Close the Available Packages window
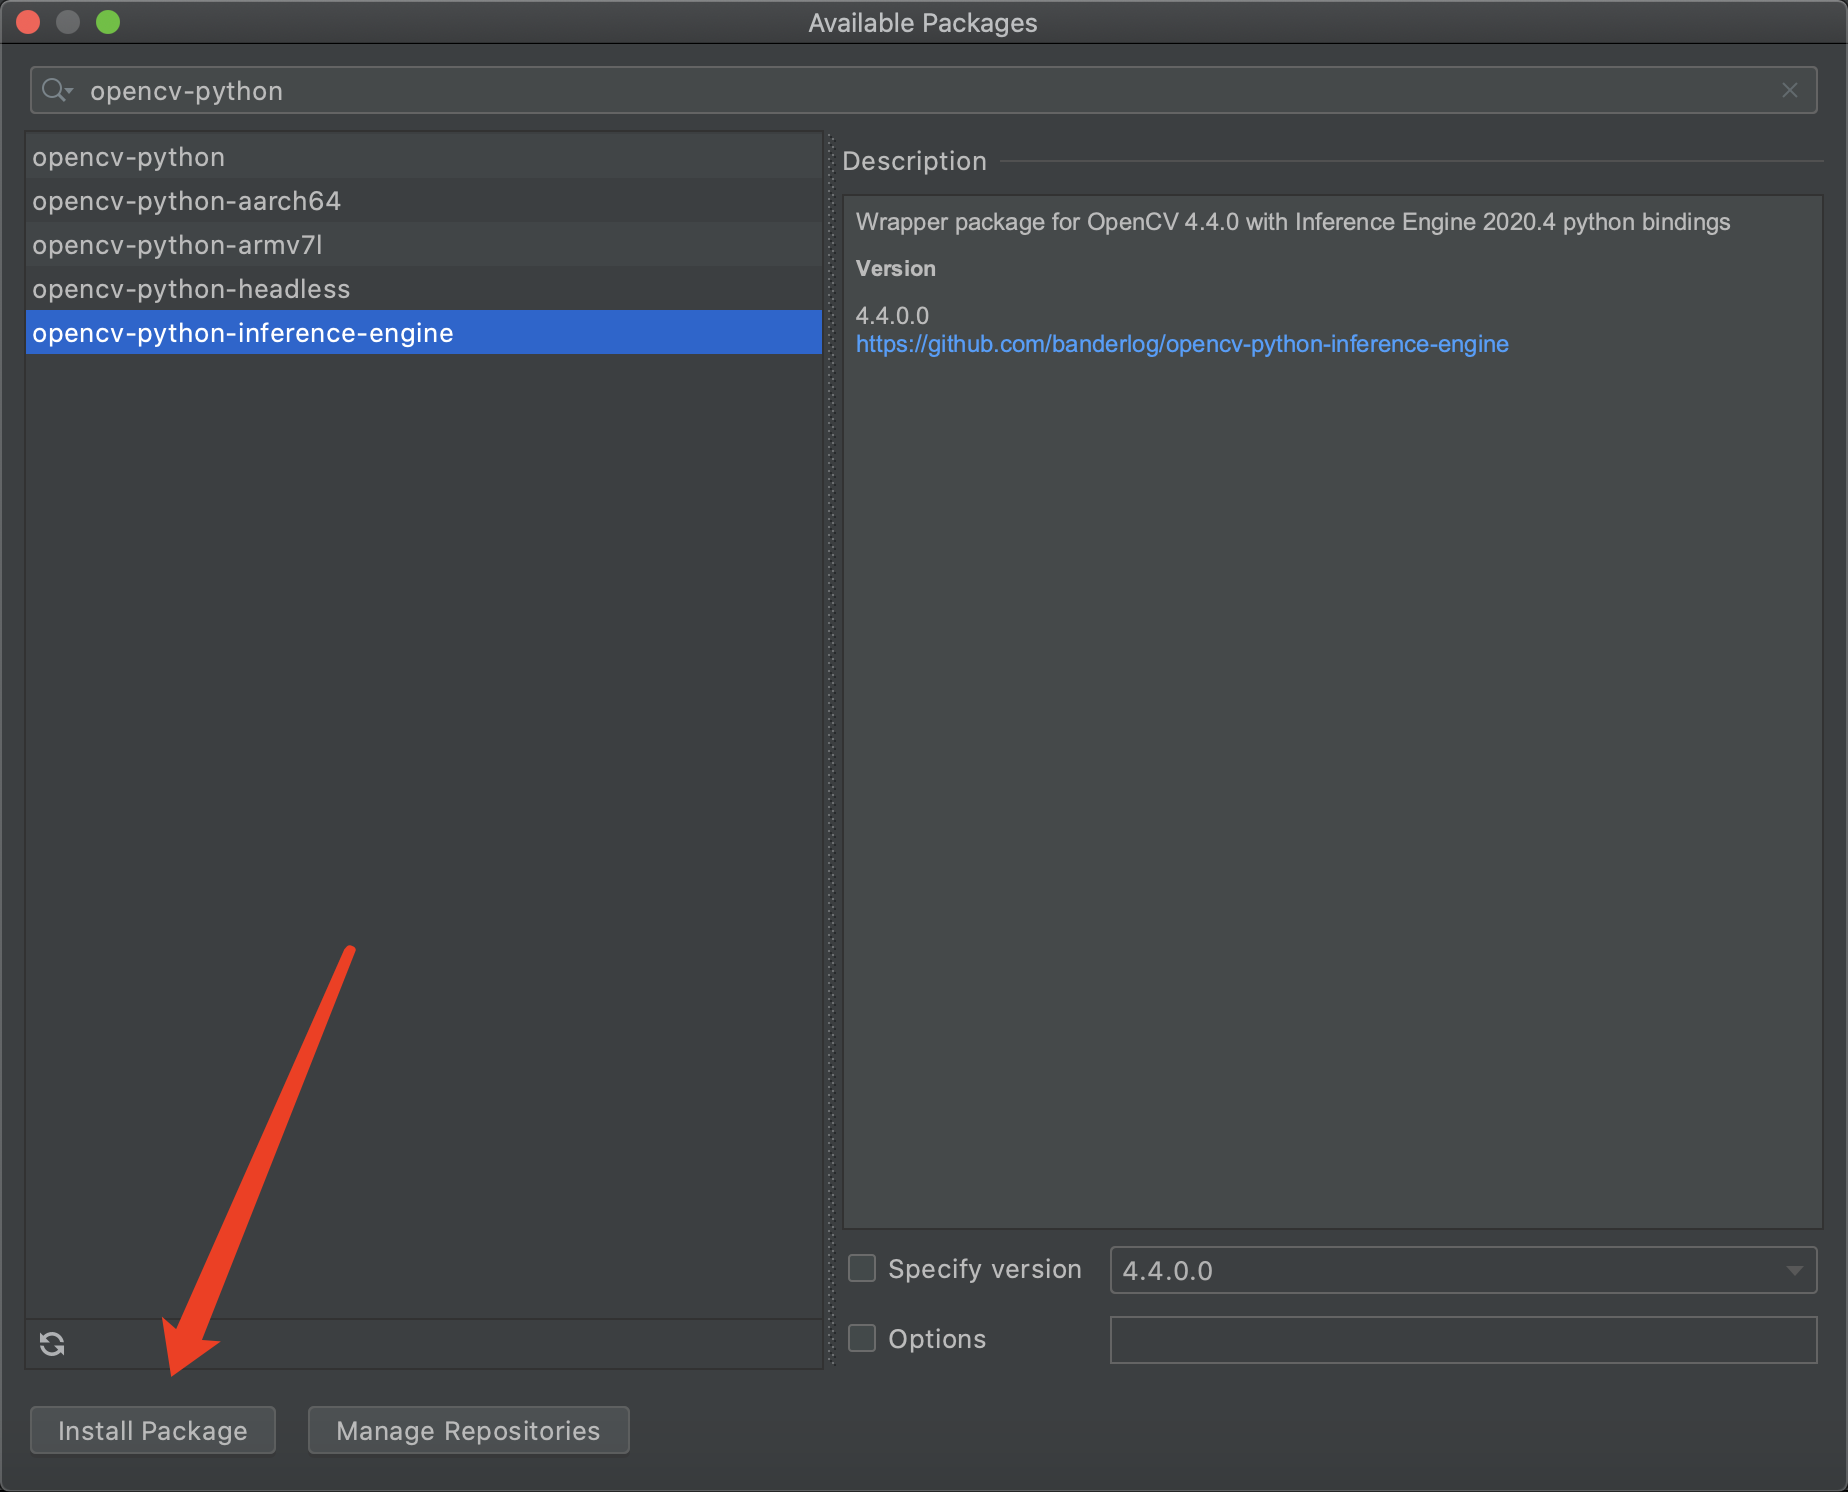The width and height of the screenshot is (1848, 1492). (28, 22)
